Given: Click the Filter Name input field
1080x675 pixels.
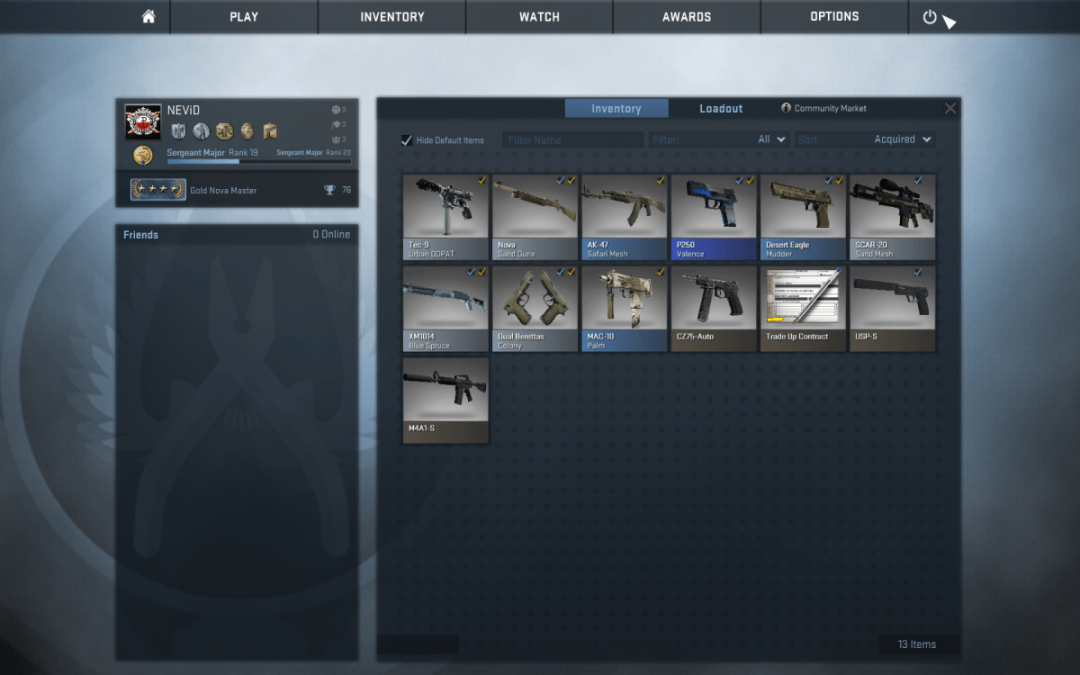Looking at the screenshot, I should tap(573, 140).
